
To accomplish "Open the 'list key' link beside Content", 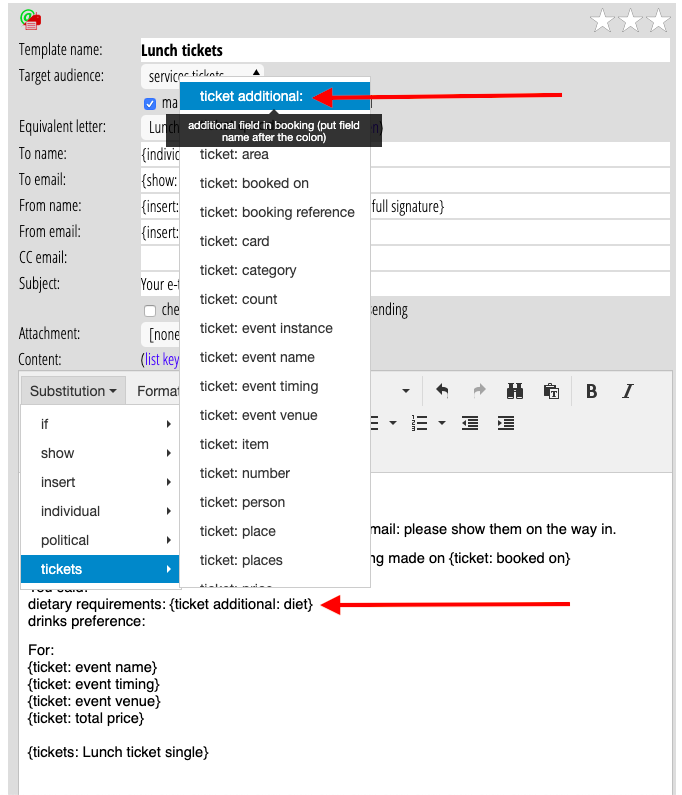I will (x=162, y=359).
